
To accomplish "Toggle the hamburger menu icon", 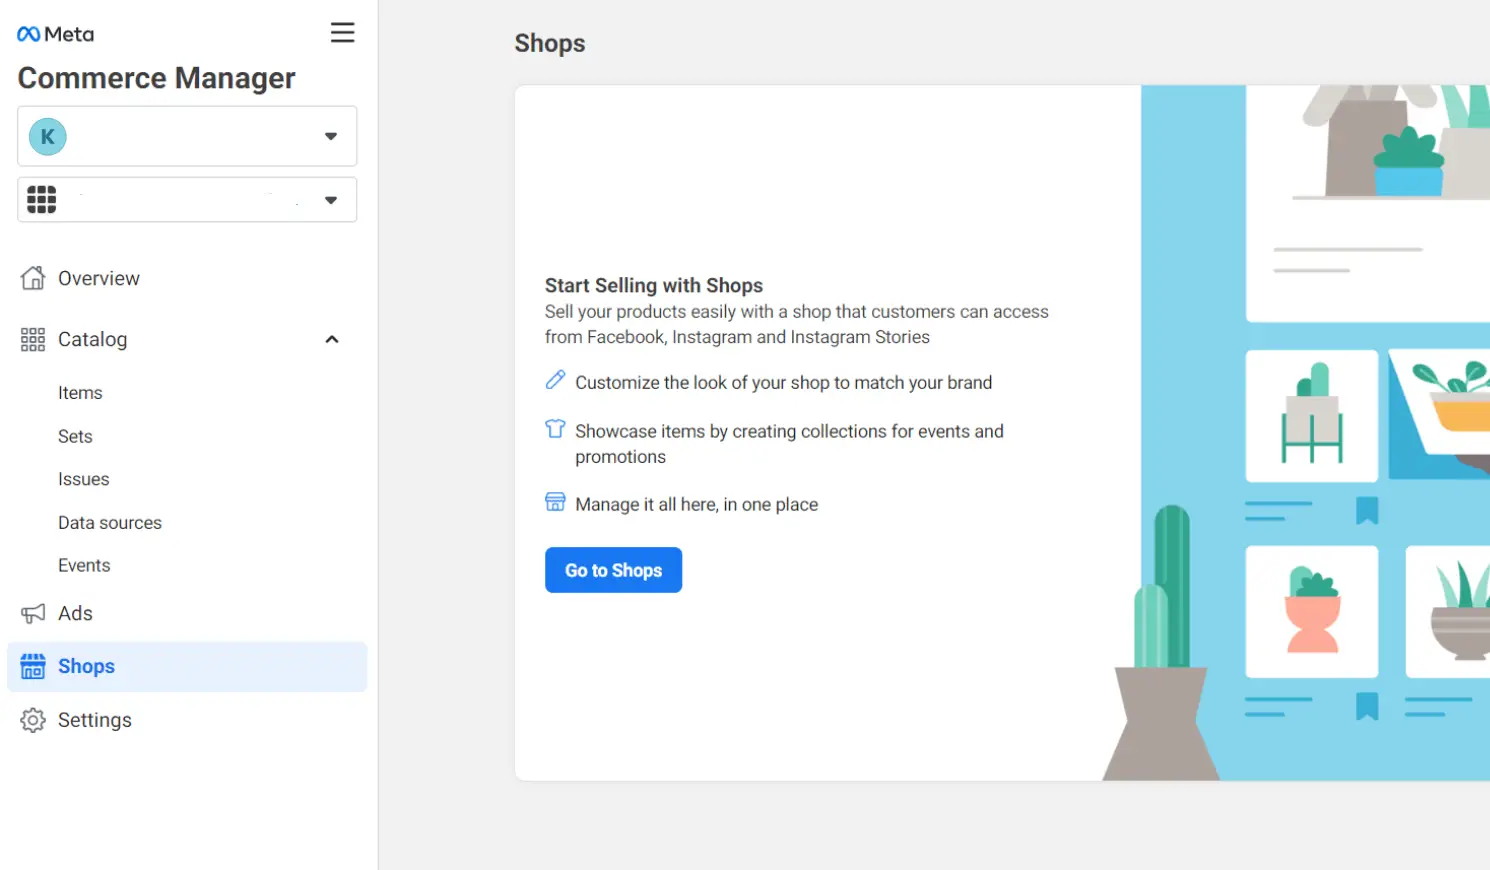I will [x=342, y=33].
